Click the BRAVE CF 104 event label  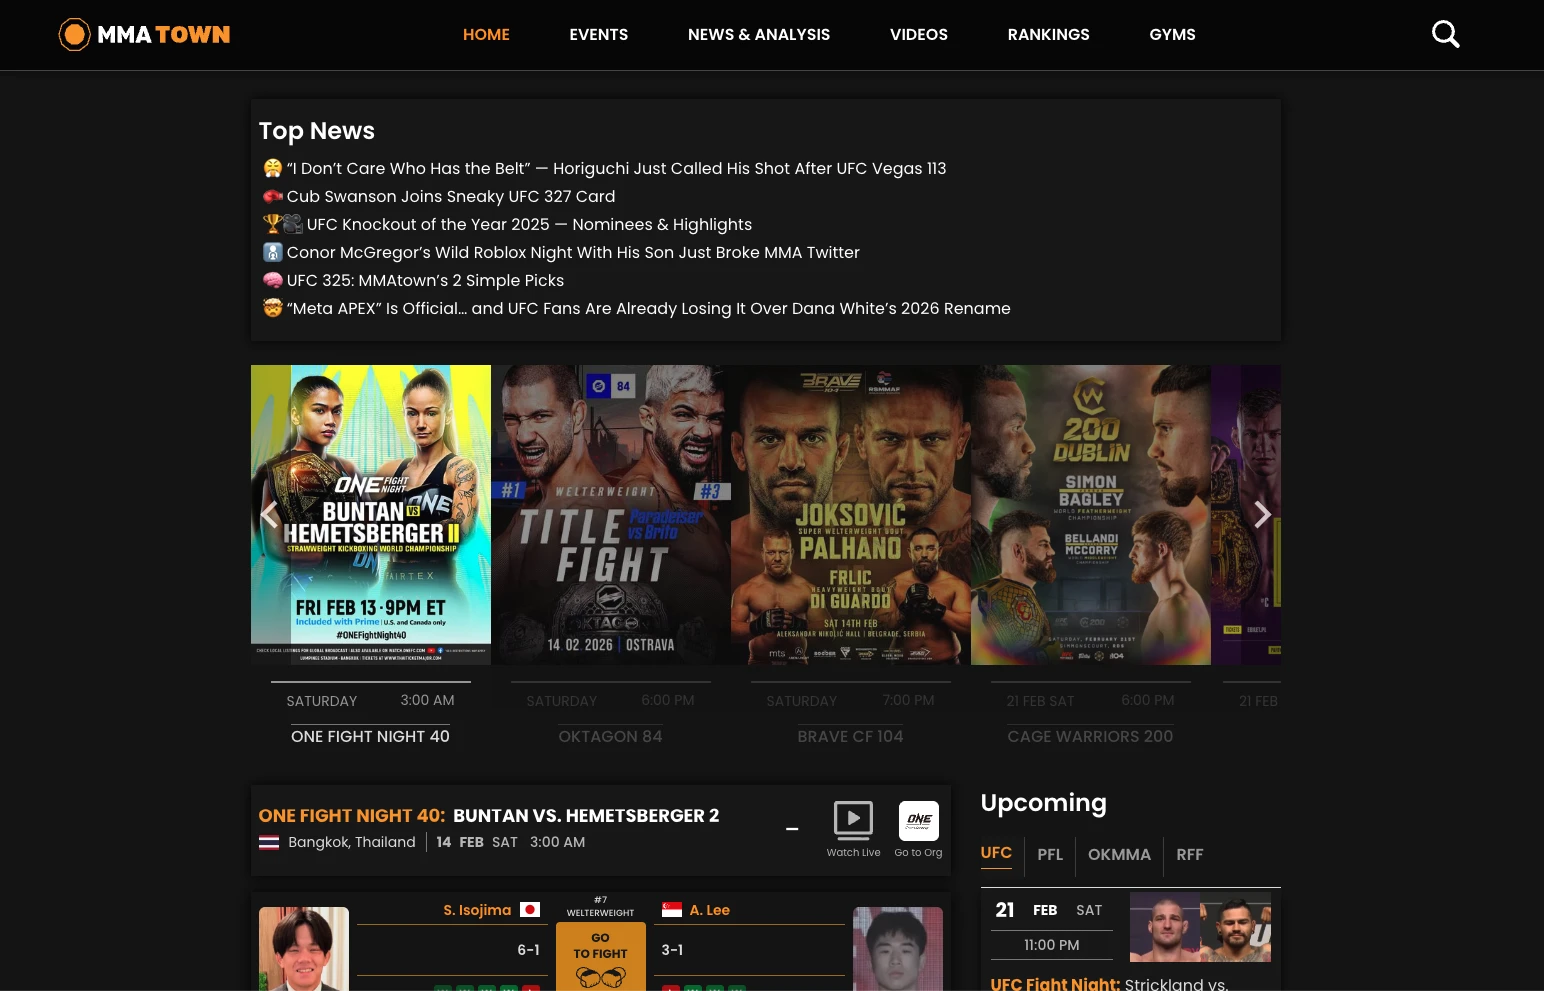coord(850,736)
